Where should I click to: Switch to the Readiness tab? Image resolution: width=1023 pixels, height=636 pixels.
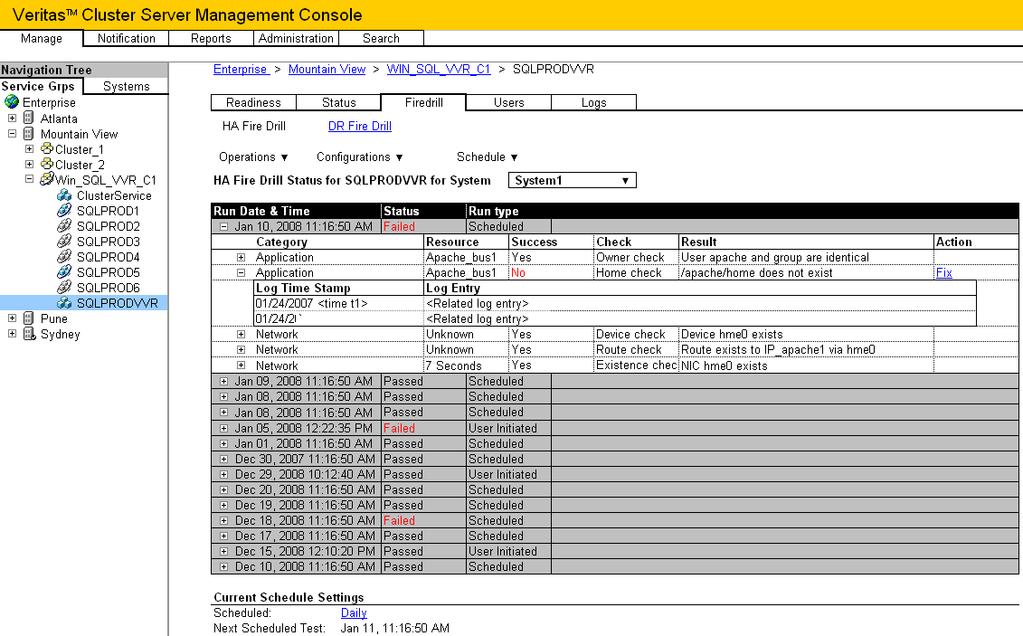pyautogui.click(x=253, y=102)
